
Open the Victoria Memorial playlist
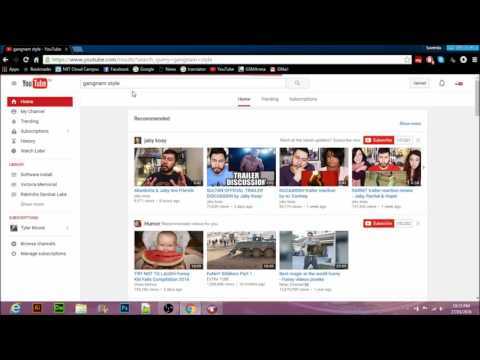click(x=39, y=184)
